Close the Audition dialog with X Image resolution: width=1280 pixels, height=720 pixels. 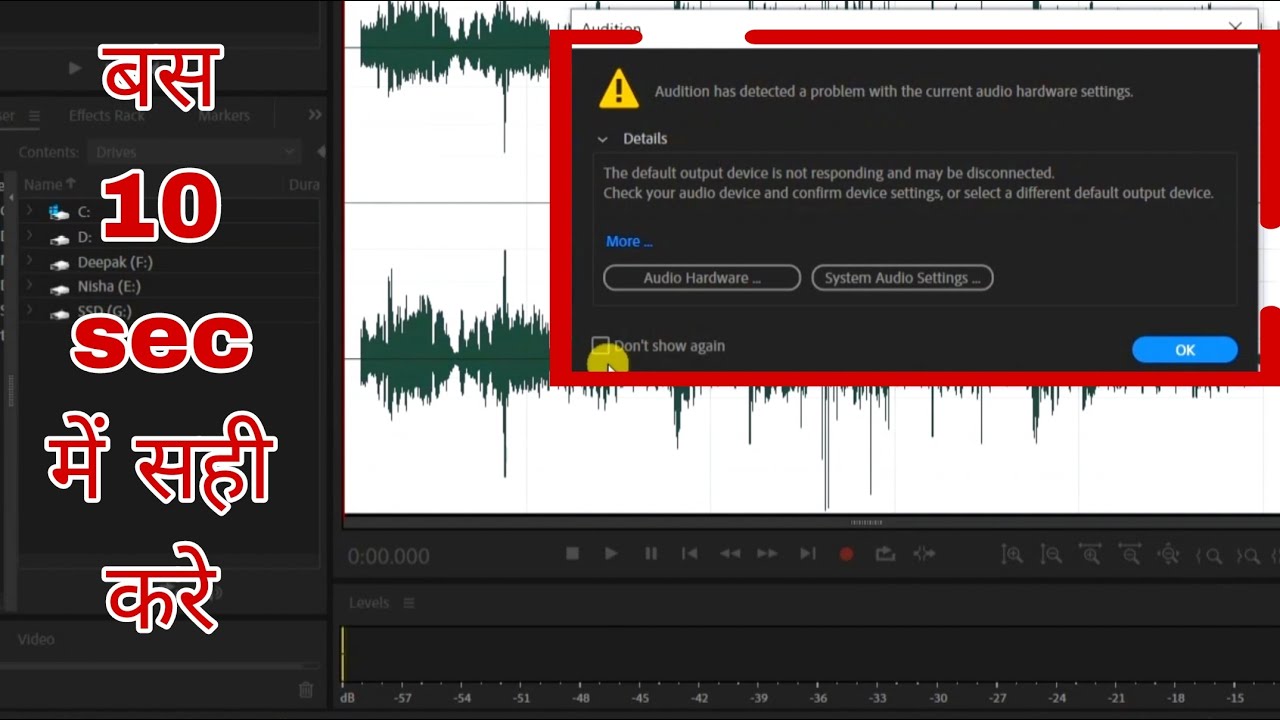point(1236,28)
